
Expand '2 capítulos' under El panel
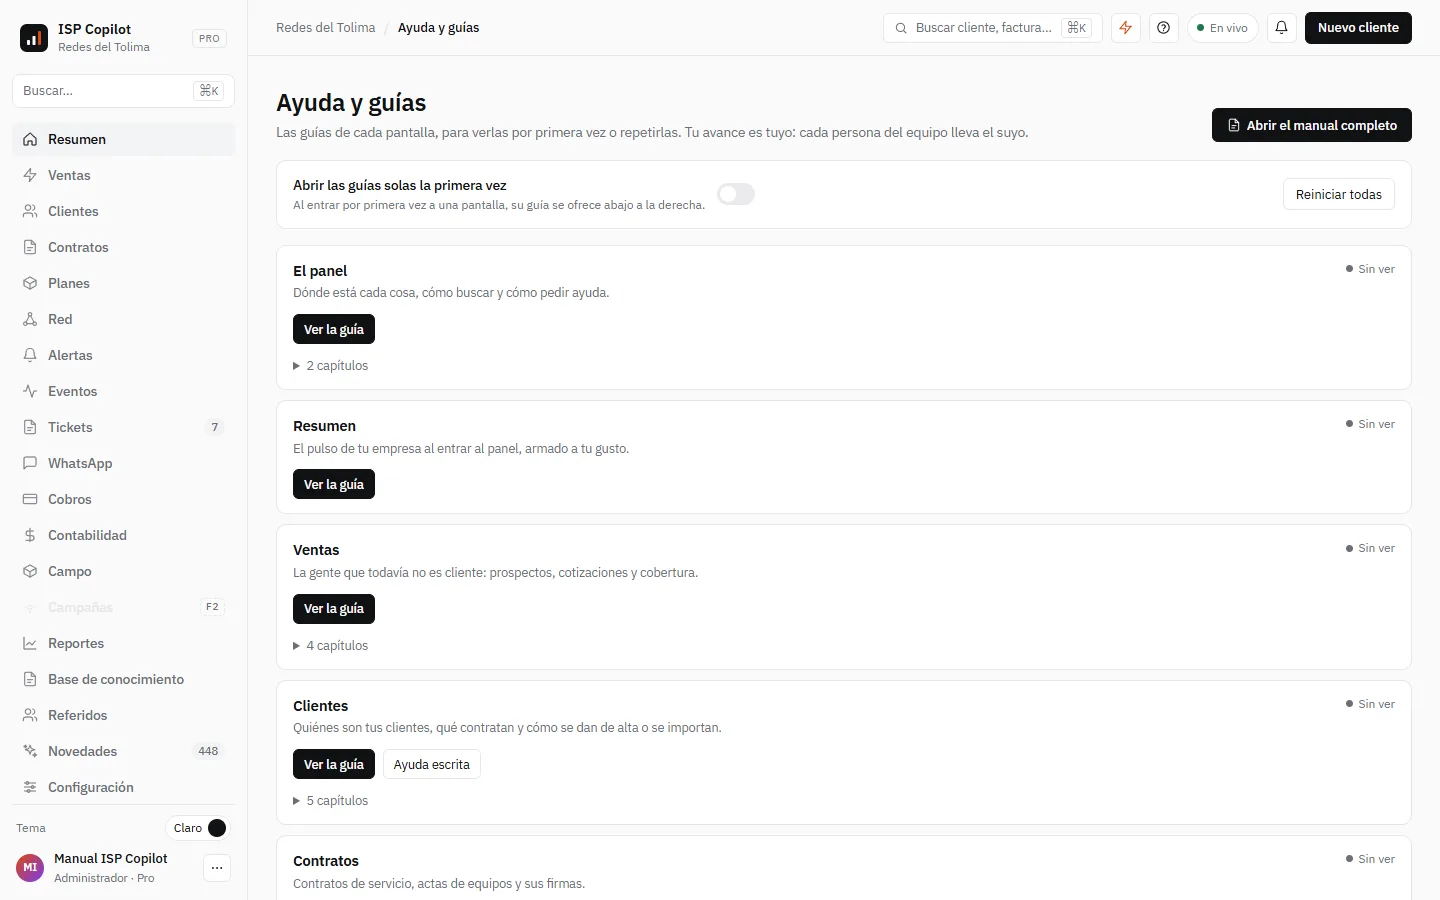coord(330,366)
